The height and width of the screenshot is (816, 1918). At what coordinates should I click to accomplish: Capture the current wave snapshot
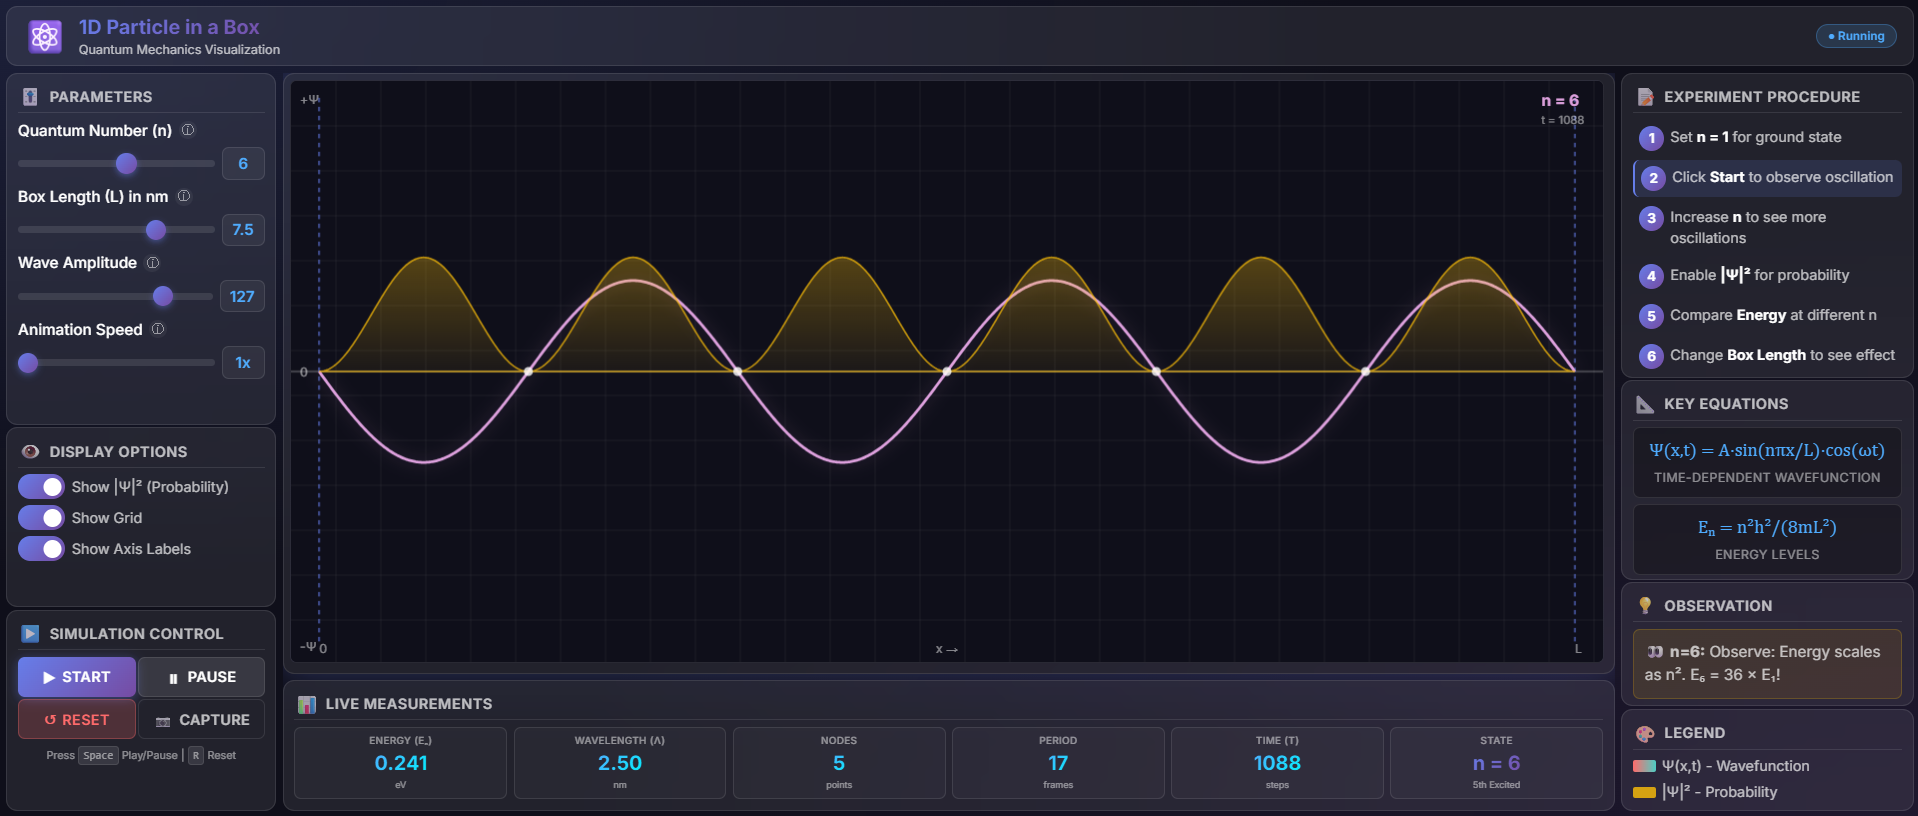201,720
